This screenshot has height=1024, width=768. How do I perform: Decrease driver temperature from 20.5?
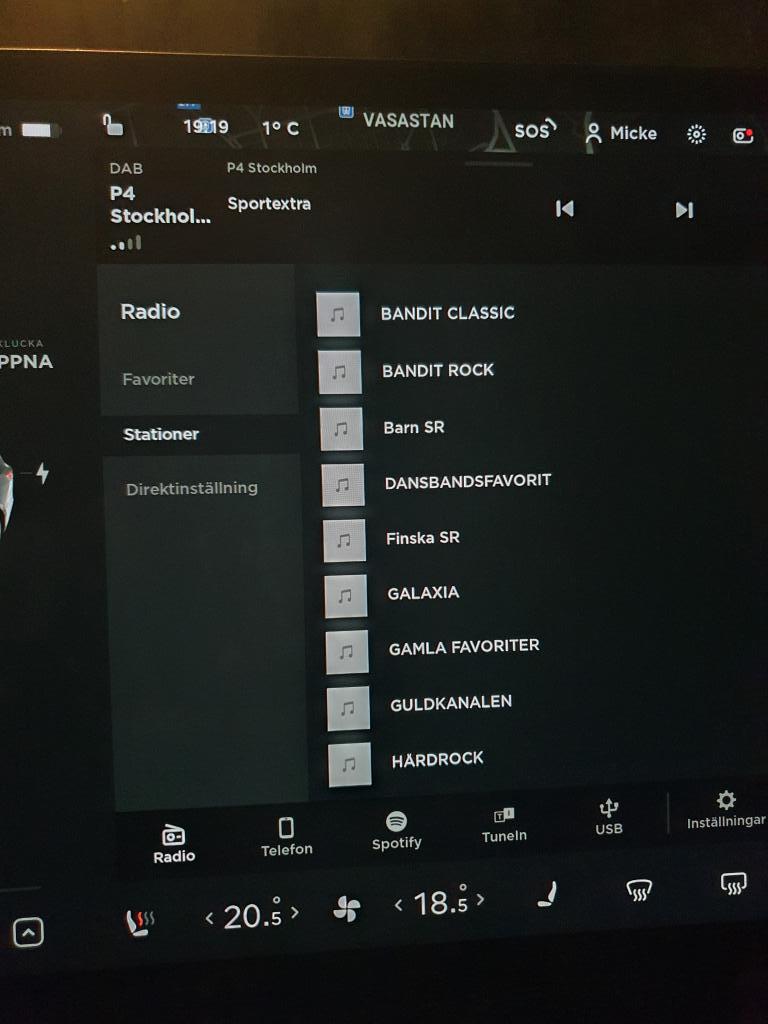click(x=209, y=919)
